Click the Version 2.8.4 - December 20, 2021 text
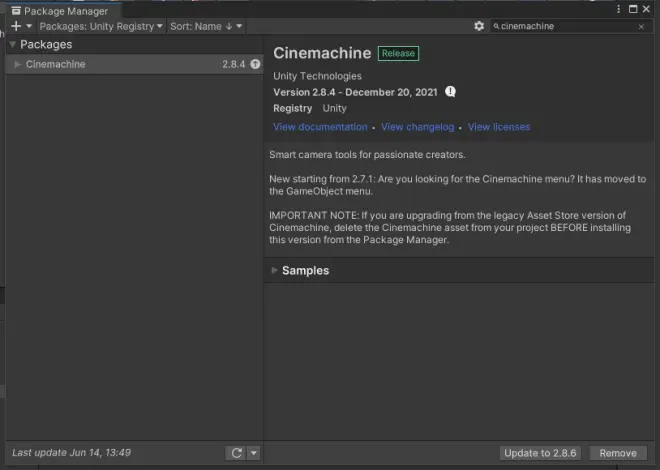The height and width of the screenshot is (470, 660). coord(355,92)
